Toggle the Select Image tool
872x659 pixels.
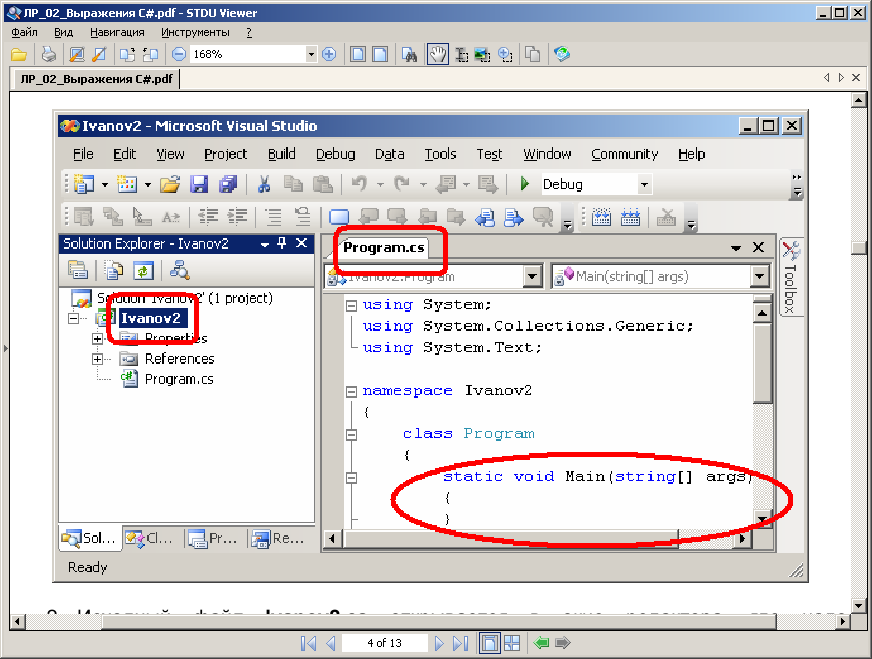(483, 54)
